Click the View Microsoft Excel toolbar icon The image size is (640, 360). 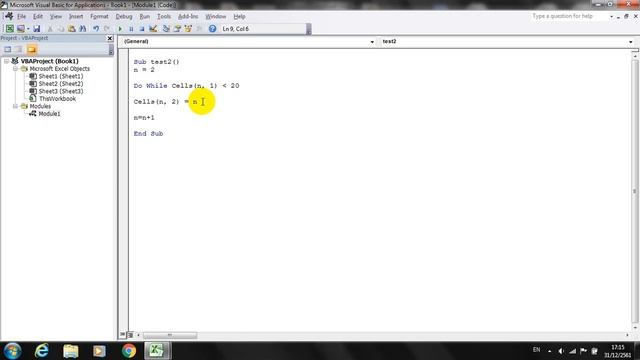click(9, 29)
